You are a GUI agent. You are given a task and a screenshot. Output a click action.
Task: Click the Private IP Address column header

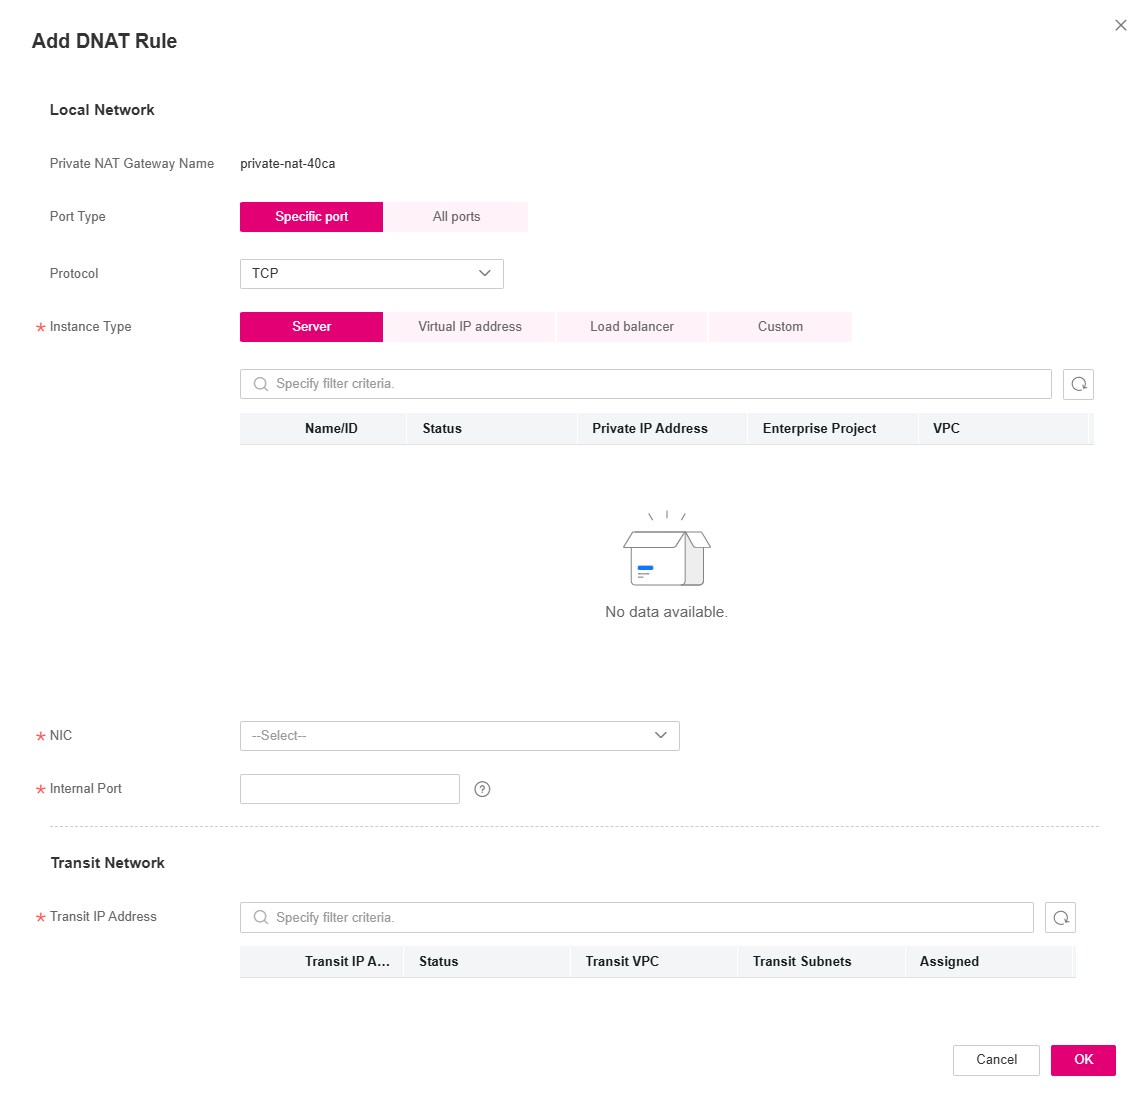click(650, 428)
